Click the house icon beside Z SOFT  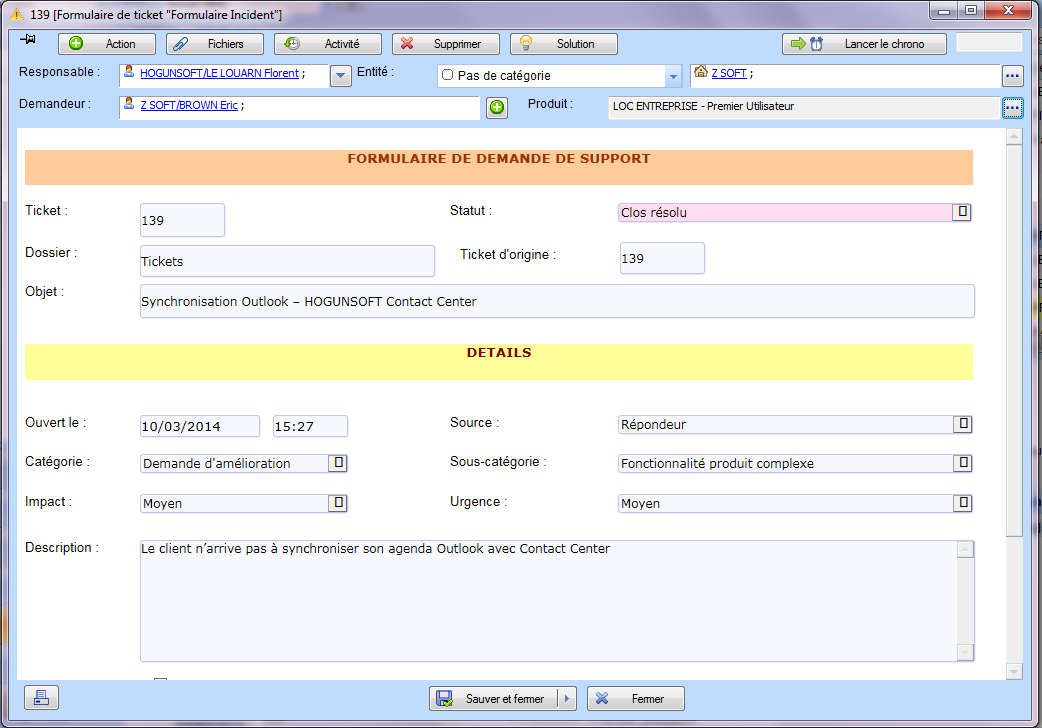pos(700,71)
